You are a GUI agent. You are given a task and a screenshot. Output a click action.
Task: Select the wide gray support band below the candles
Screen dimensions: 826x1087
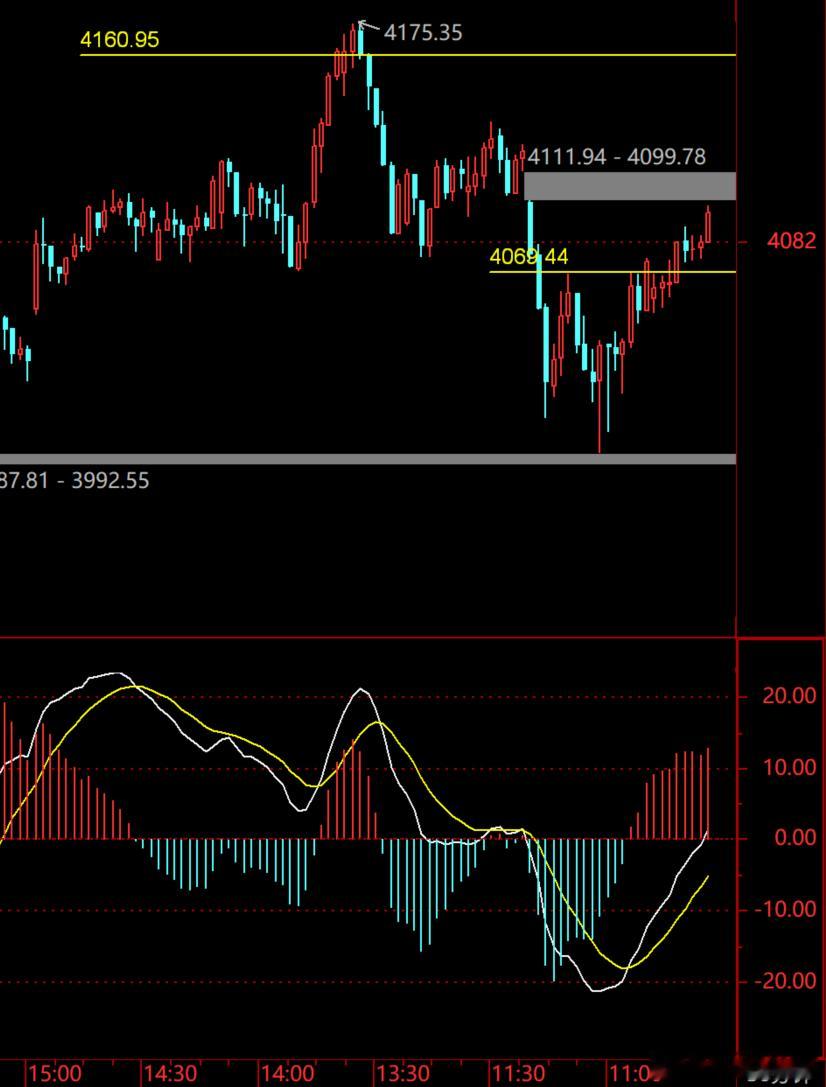coord(367,459)
